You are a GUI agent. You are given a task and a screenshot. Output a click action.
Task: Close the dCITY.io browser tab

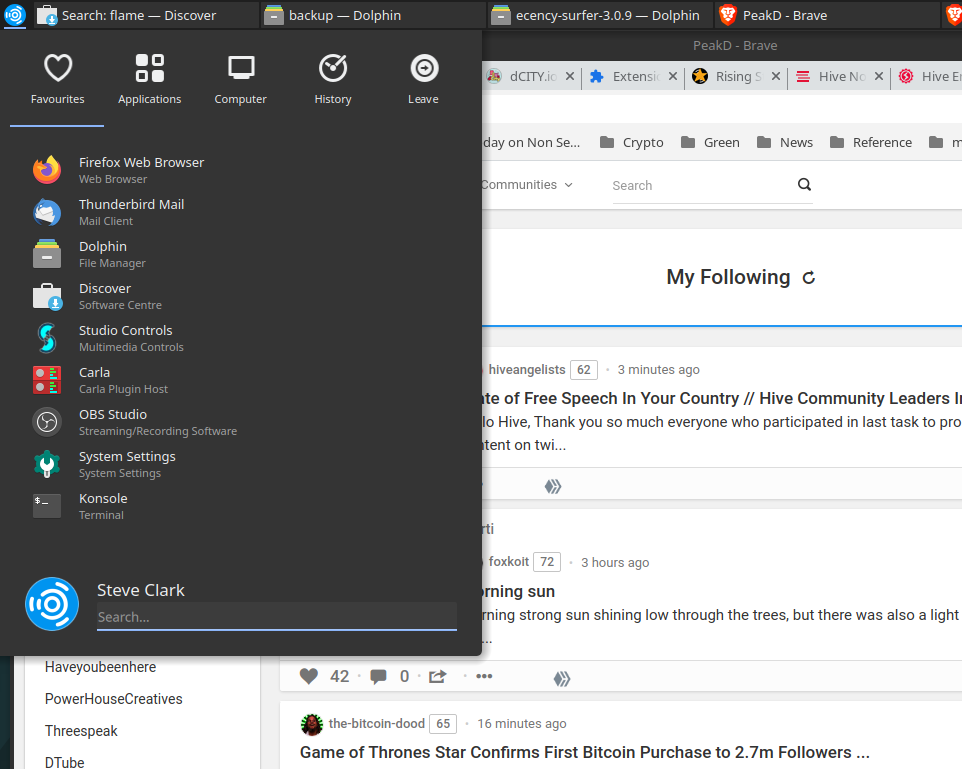point(570,76)
